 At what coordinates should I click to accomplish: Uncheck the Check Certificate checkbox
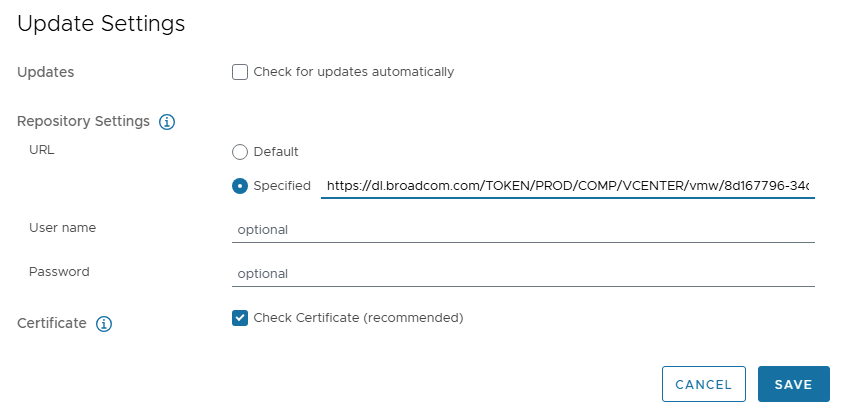click(240, 318)
